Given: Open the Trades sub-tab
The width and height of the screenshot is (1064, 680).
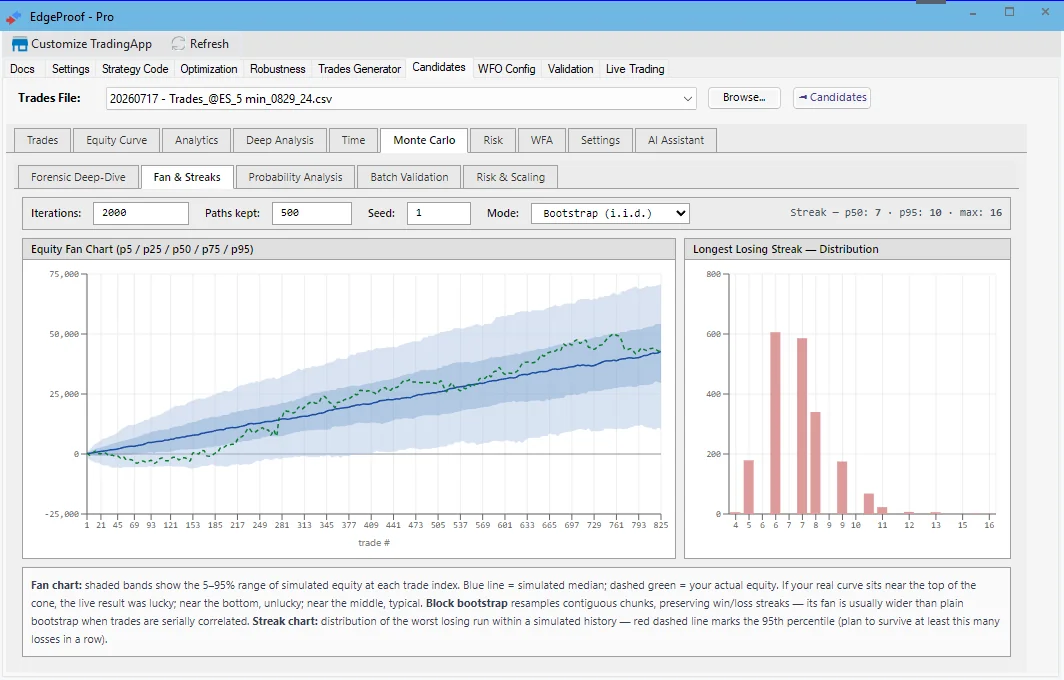Looking at the screenshot, I should (x=43, y=140).
